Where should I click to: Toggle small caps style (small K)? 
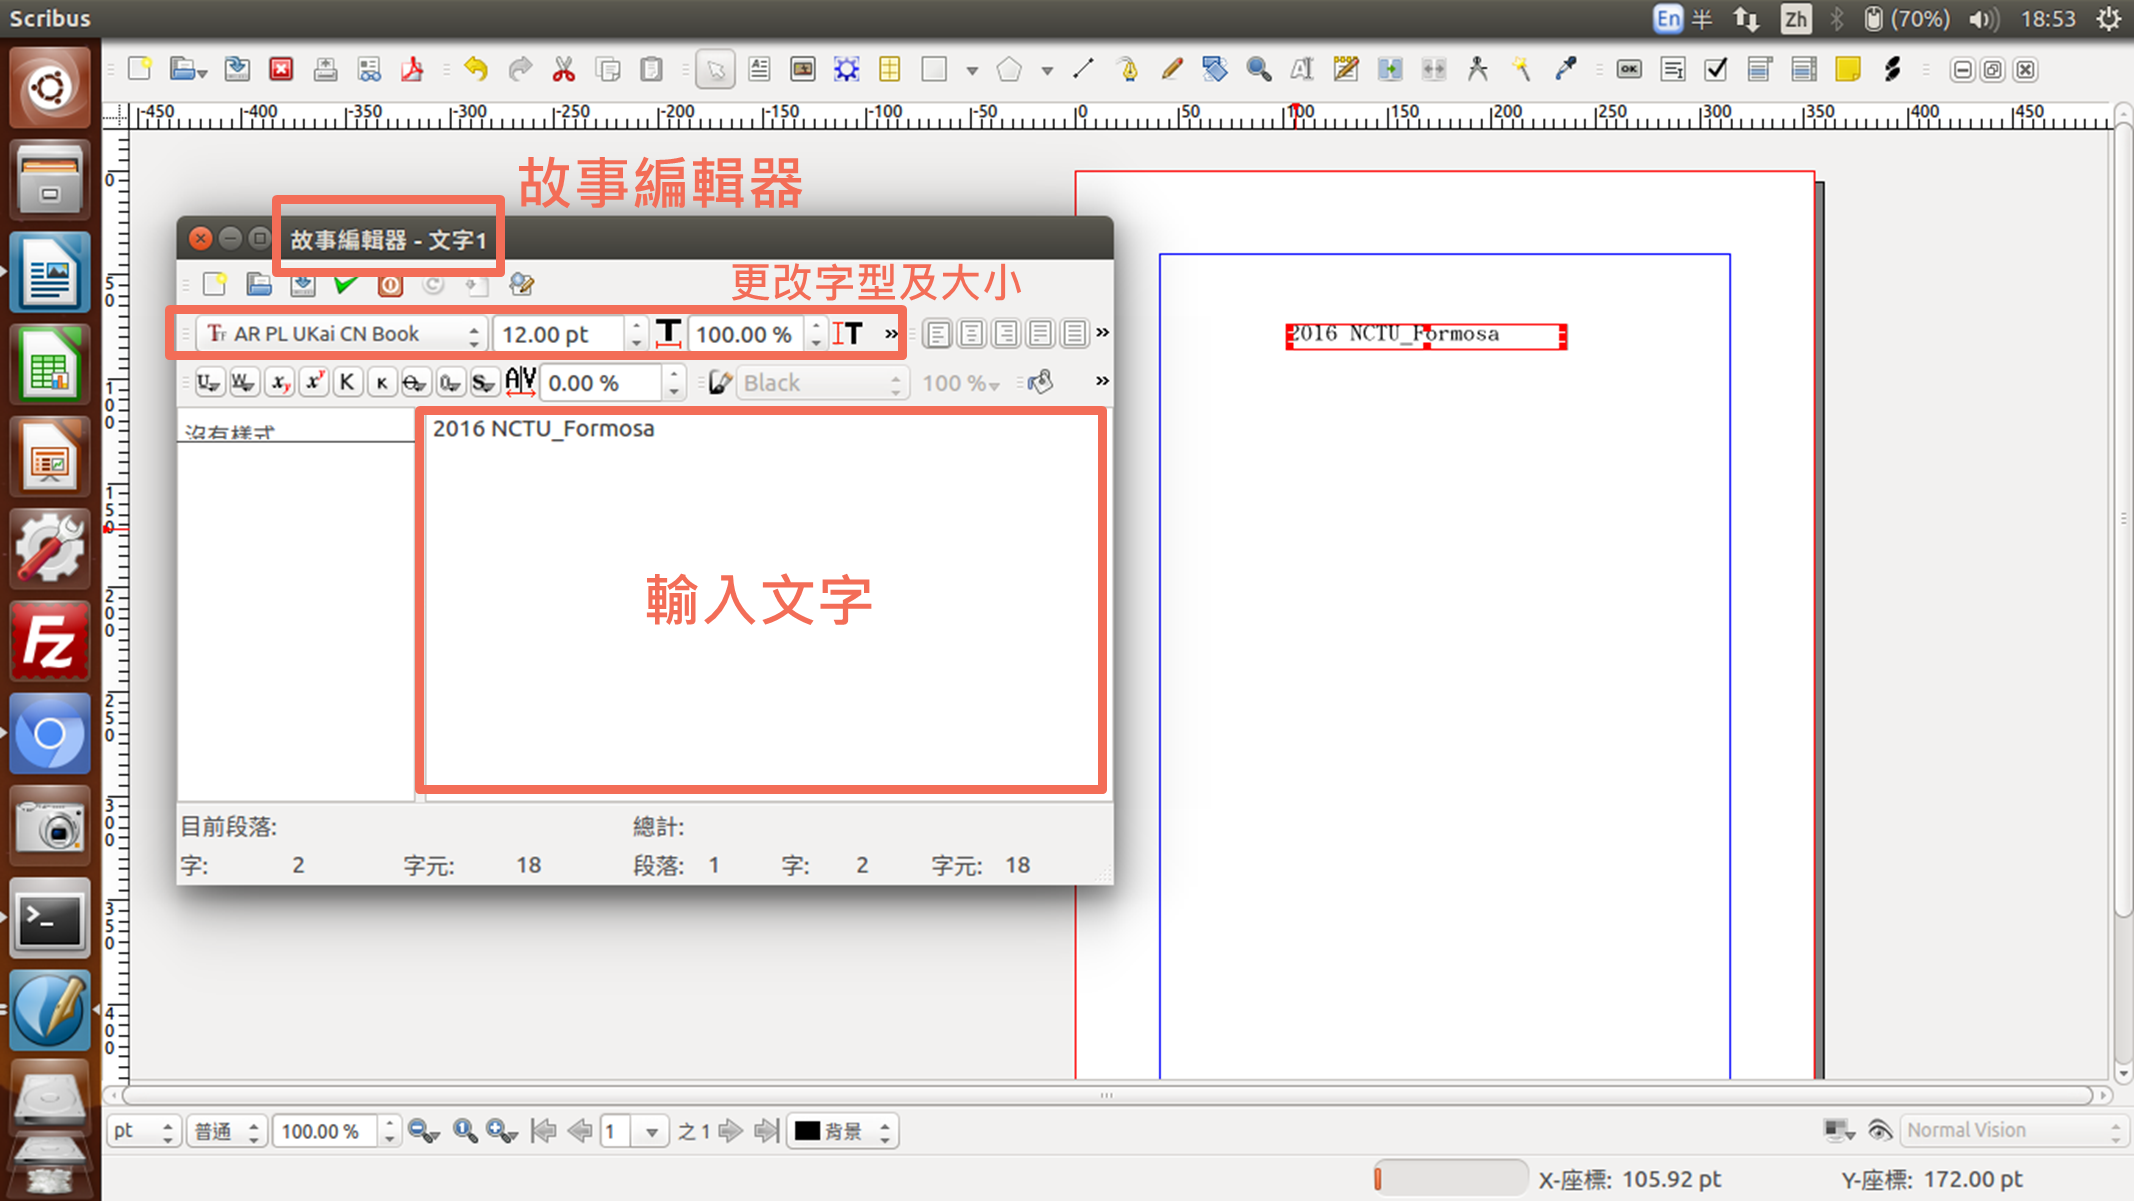[381, 383]
